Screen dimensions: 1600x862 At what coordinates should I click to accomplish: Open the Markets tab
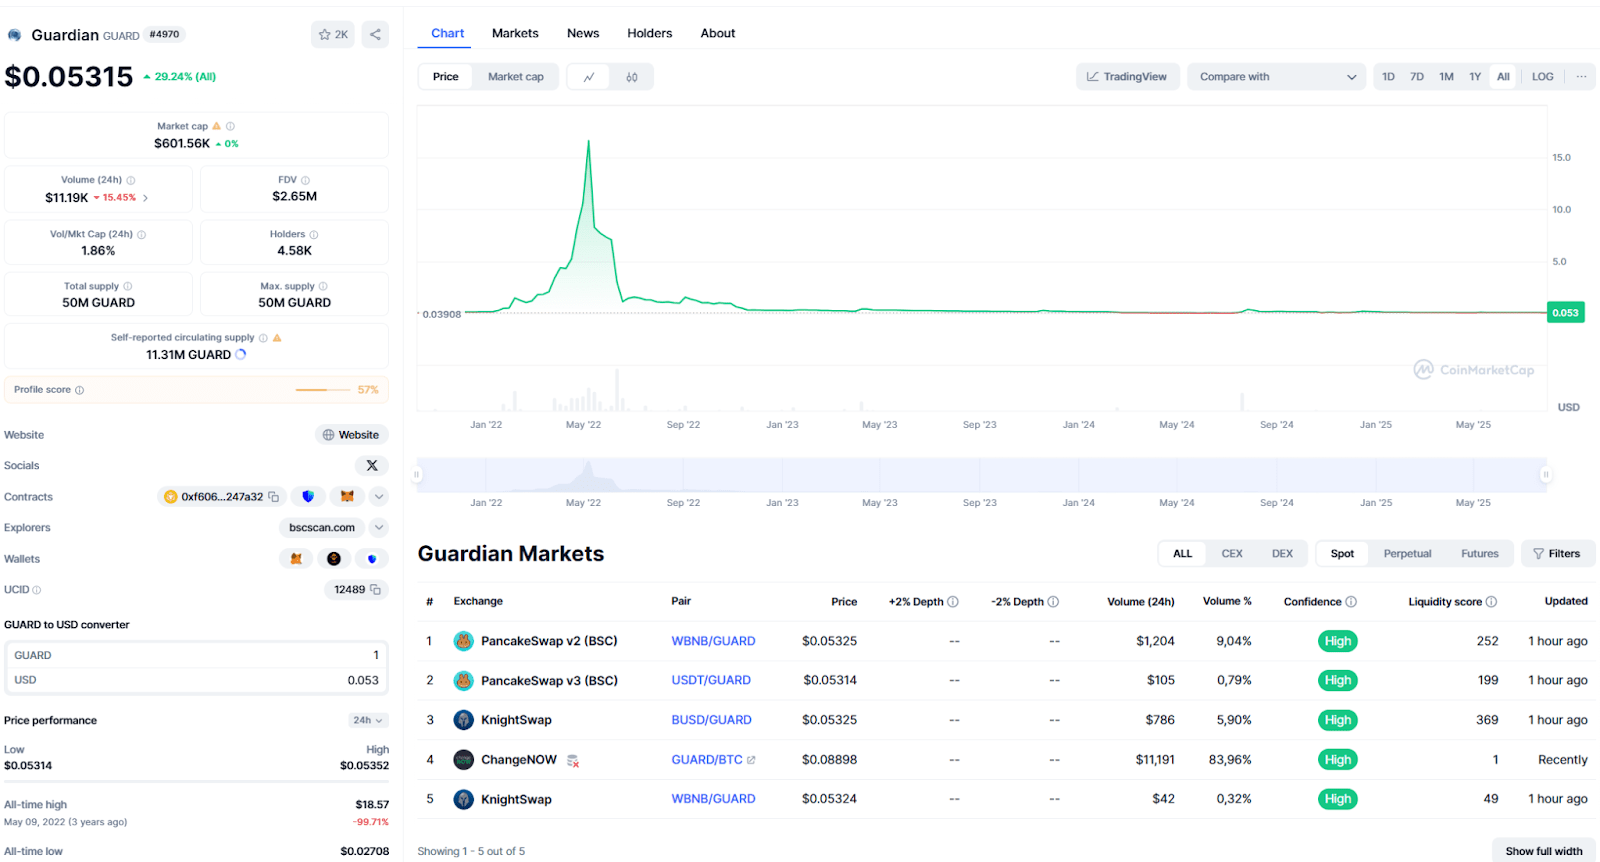515,33
